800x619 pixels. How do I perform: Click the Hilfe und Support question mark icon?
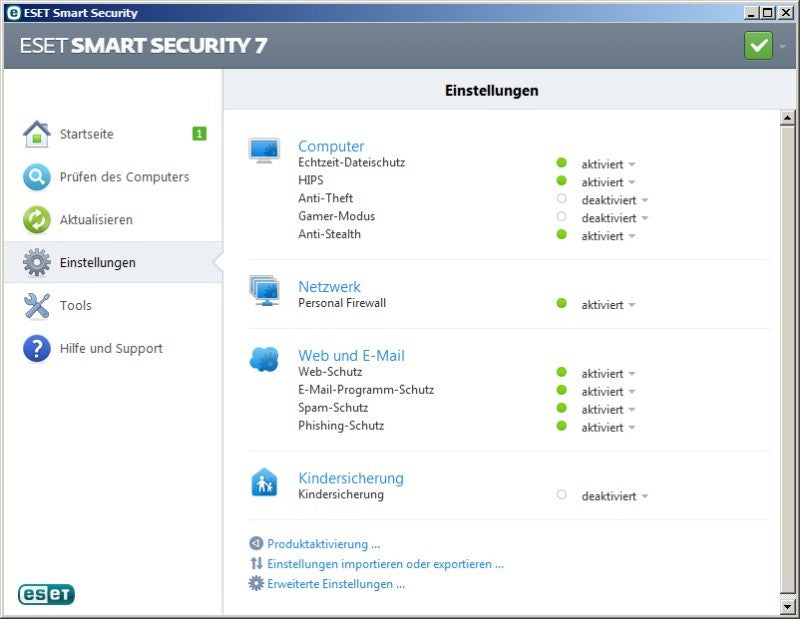[x=37, y=348]
